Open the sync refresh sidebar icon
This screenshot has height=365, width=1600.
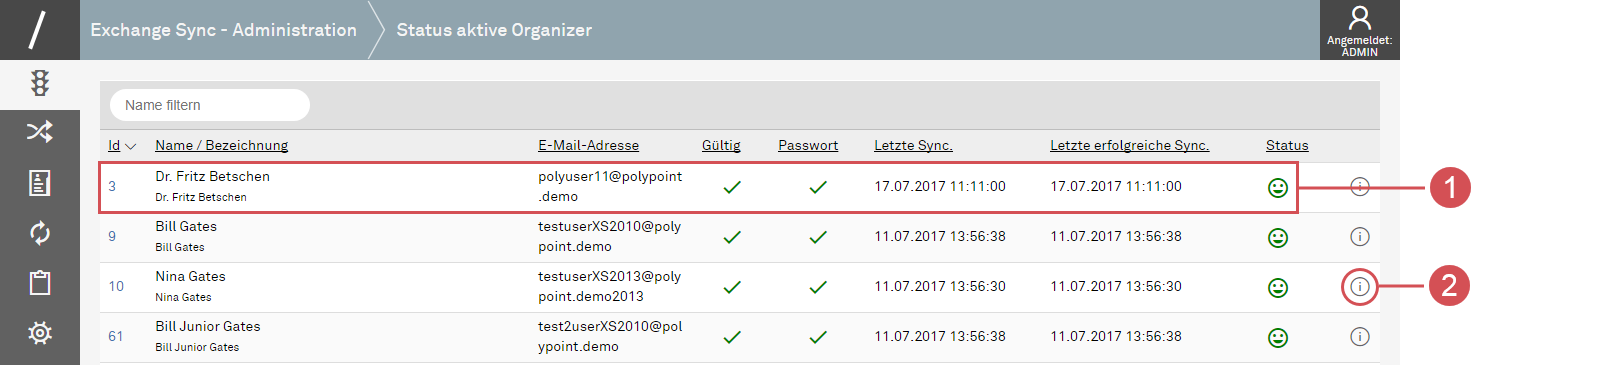pyautogui.click(x=40, y=233)
